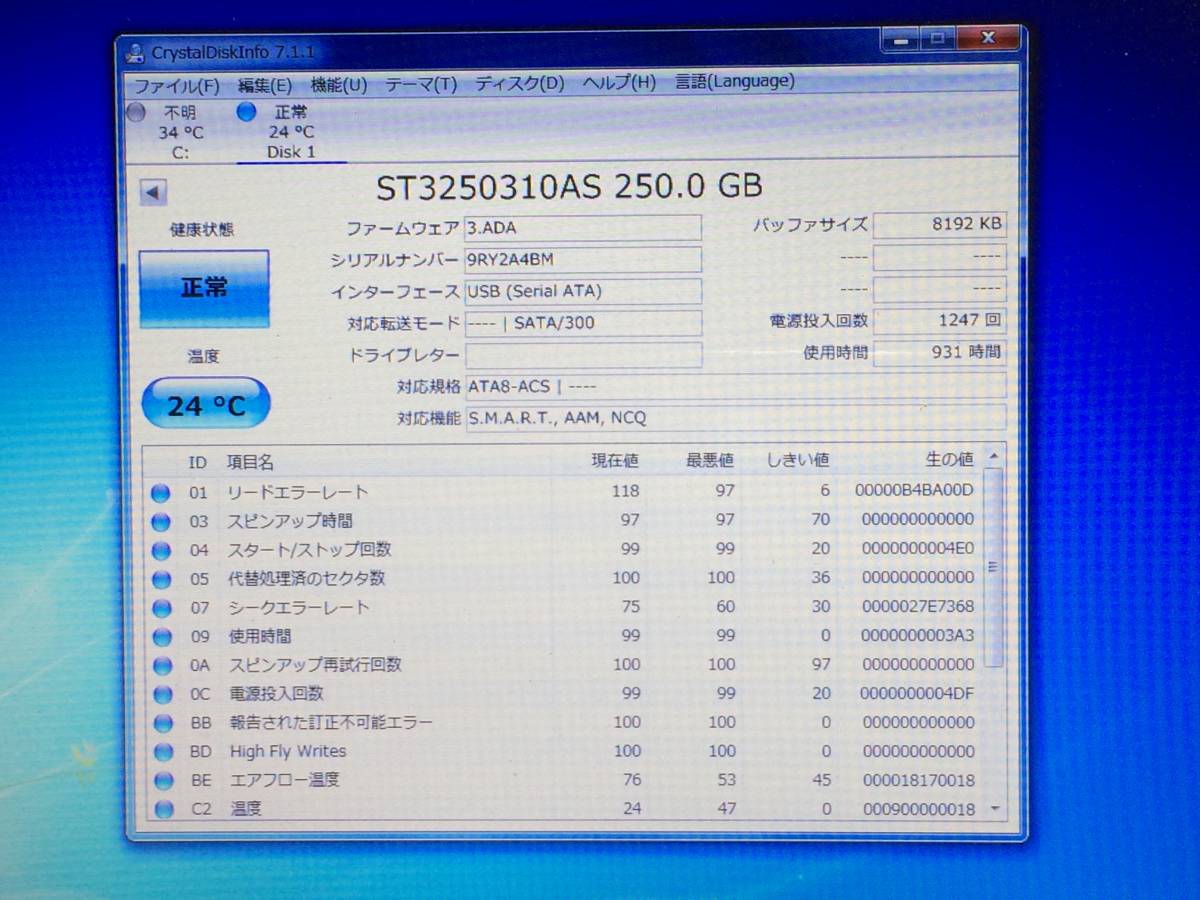1200x900 pixels.
Task: Click status icon for 07 シークエラーレート
Action: (160, 608)
